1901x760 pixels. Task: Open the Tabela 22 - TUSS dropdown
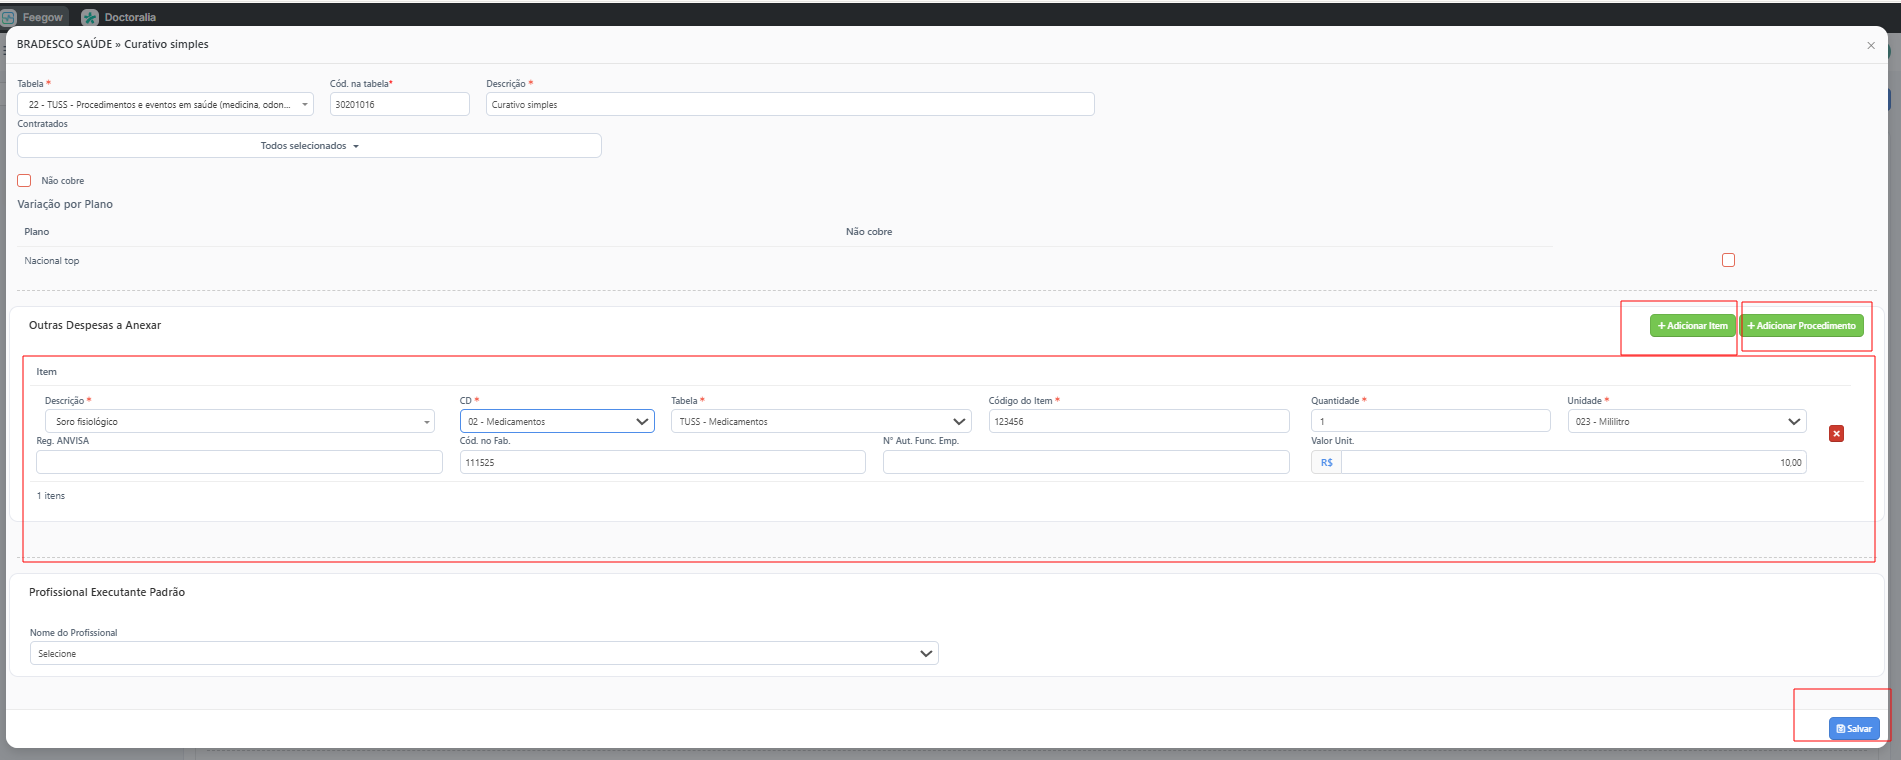(x=165, y=104)
